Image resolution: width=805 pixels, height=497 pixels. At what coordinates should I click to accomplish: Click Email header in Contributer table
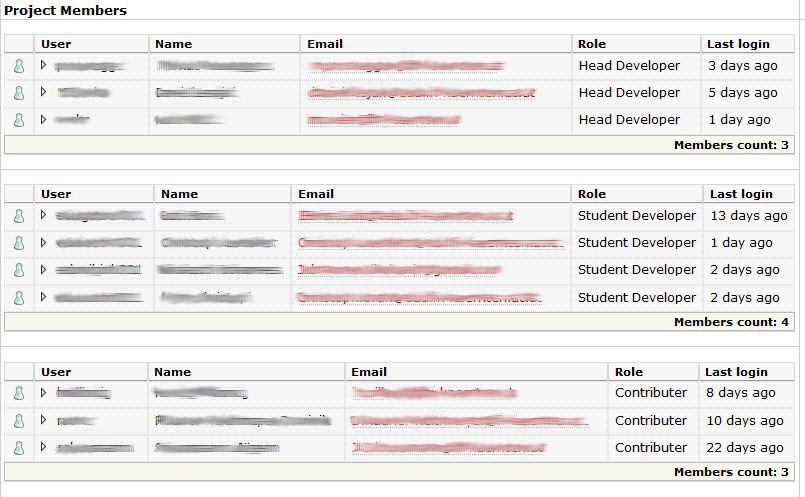pos(369,372)
